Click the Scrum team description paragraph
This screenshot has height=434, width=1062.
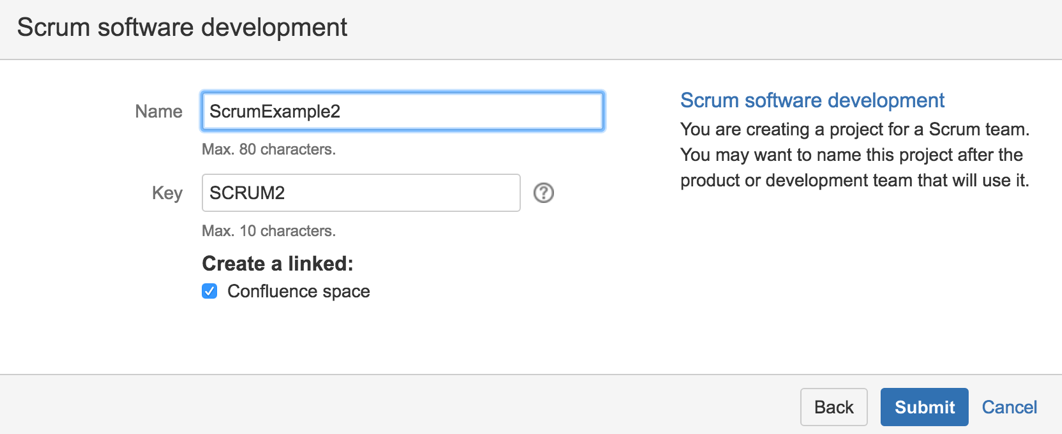pos(855,155)
